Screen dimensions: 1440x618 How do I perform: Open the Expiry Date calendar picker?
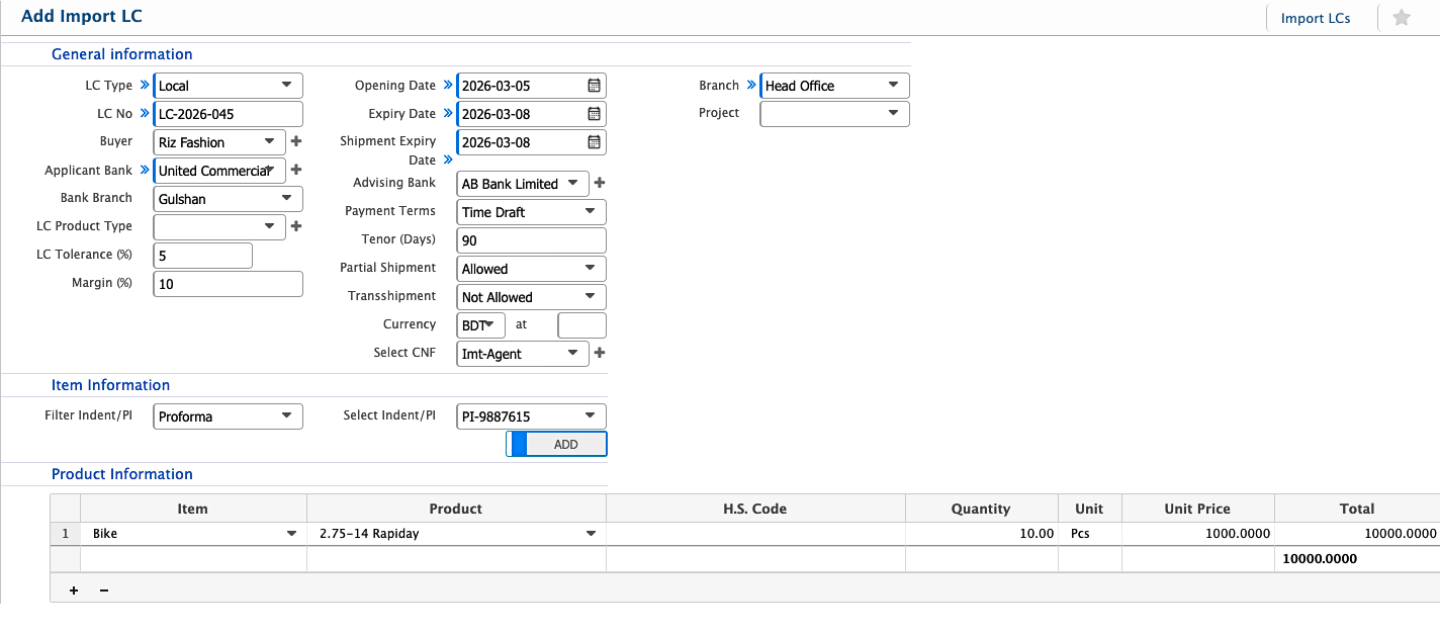click(594, 113)
